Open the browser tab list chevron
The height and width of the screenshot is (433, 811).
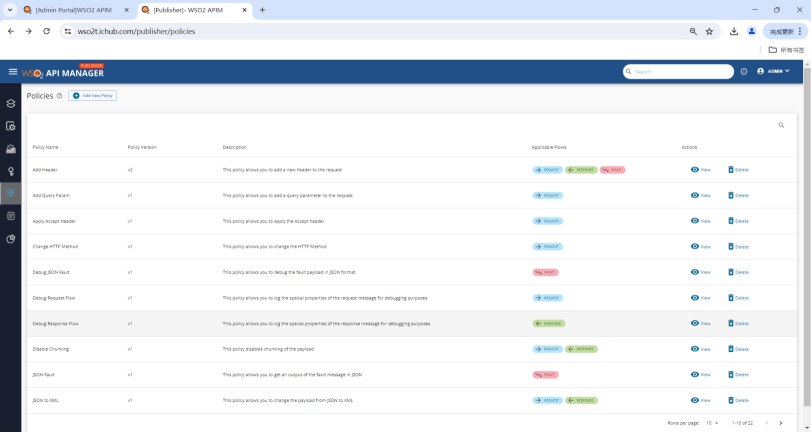click(x=11, y=10)
